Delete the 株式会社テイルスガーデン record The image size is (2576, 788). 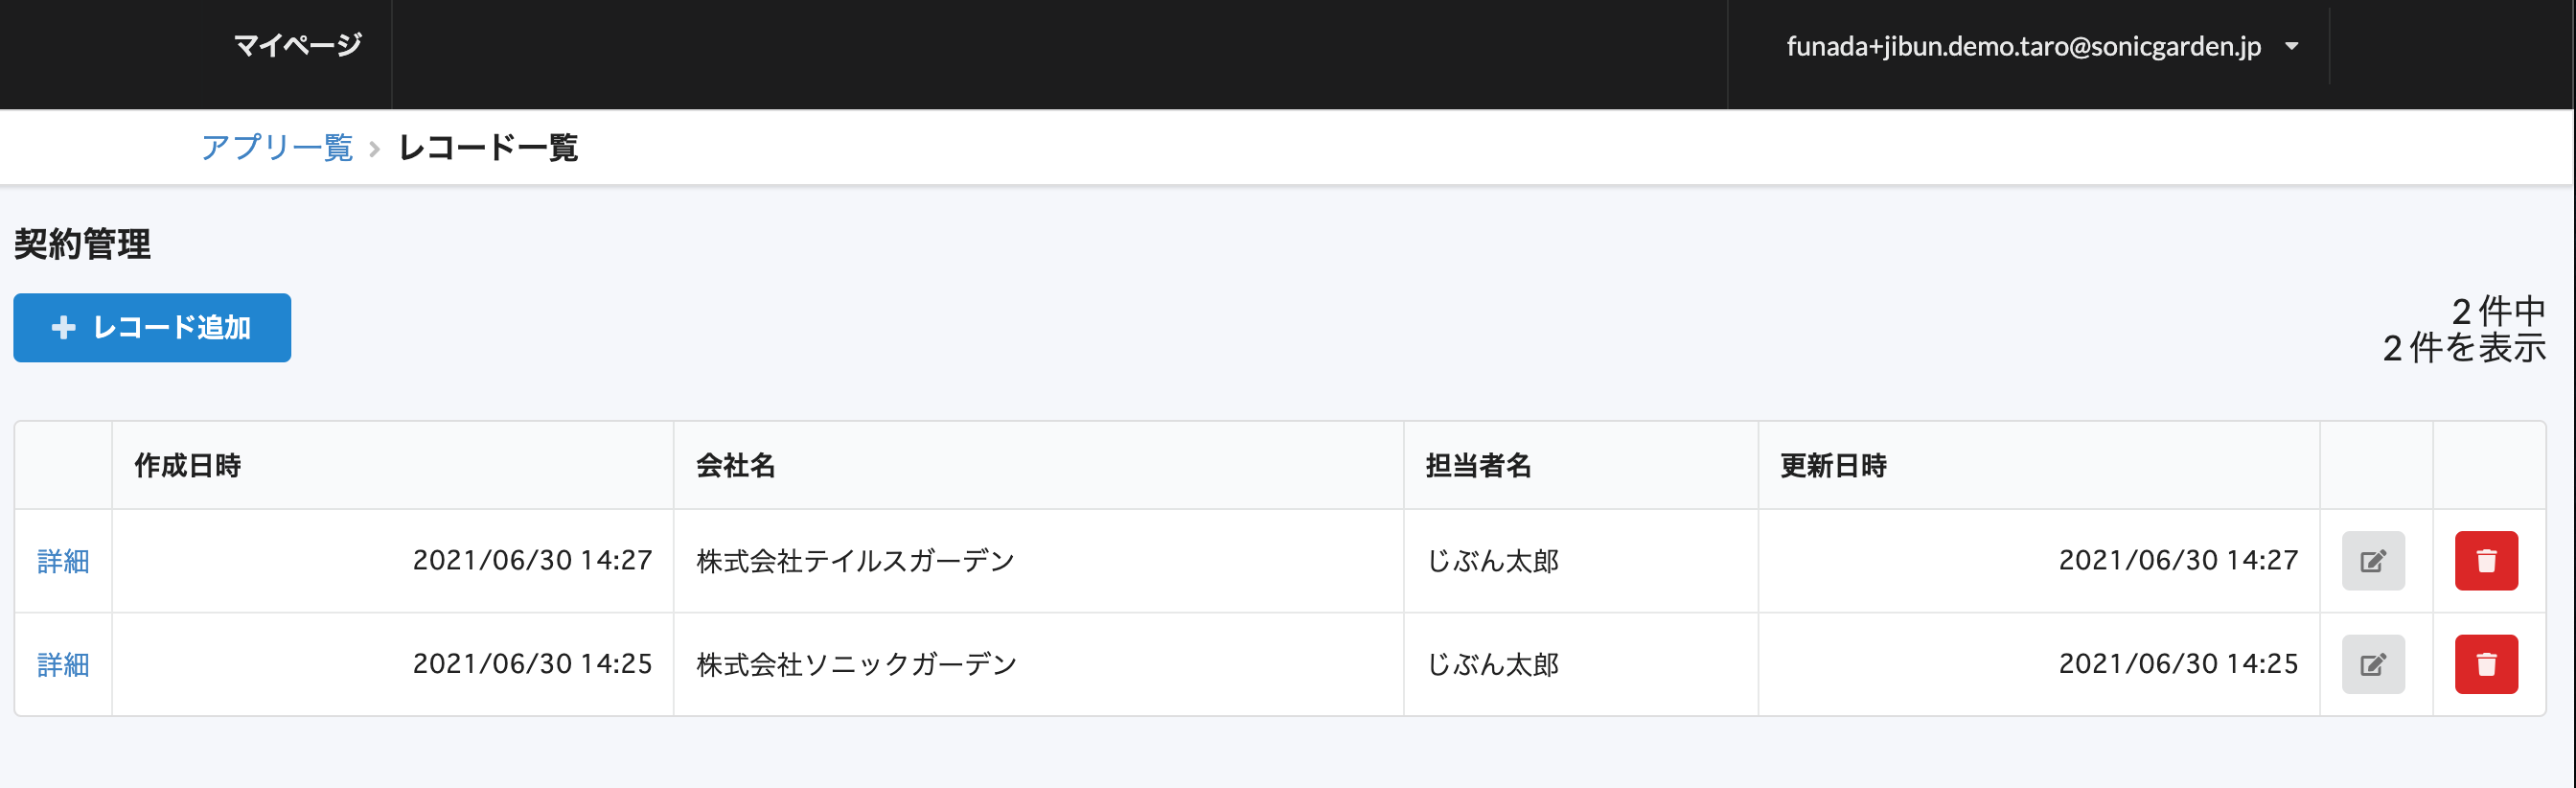point(2485,561)
